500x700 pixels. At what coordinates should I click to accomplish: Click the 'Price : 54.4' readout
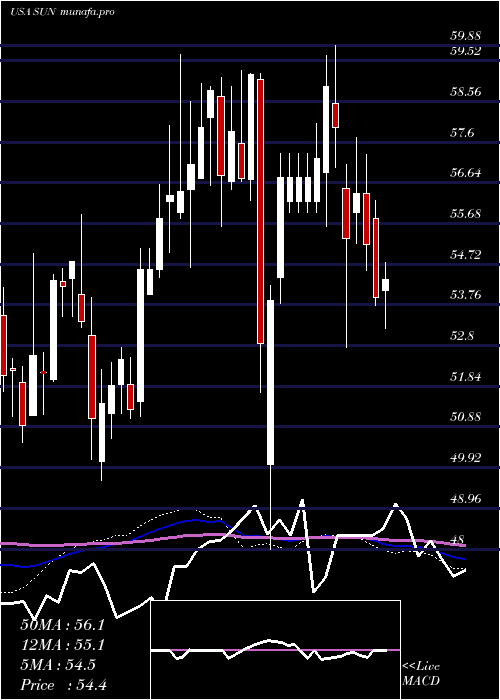pyautogui.click(x=64, y=685)
